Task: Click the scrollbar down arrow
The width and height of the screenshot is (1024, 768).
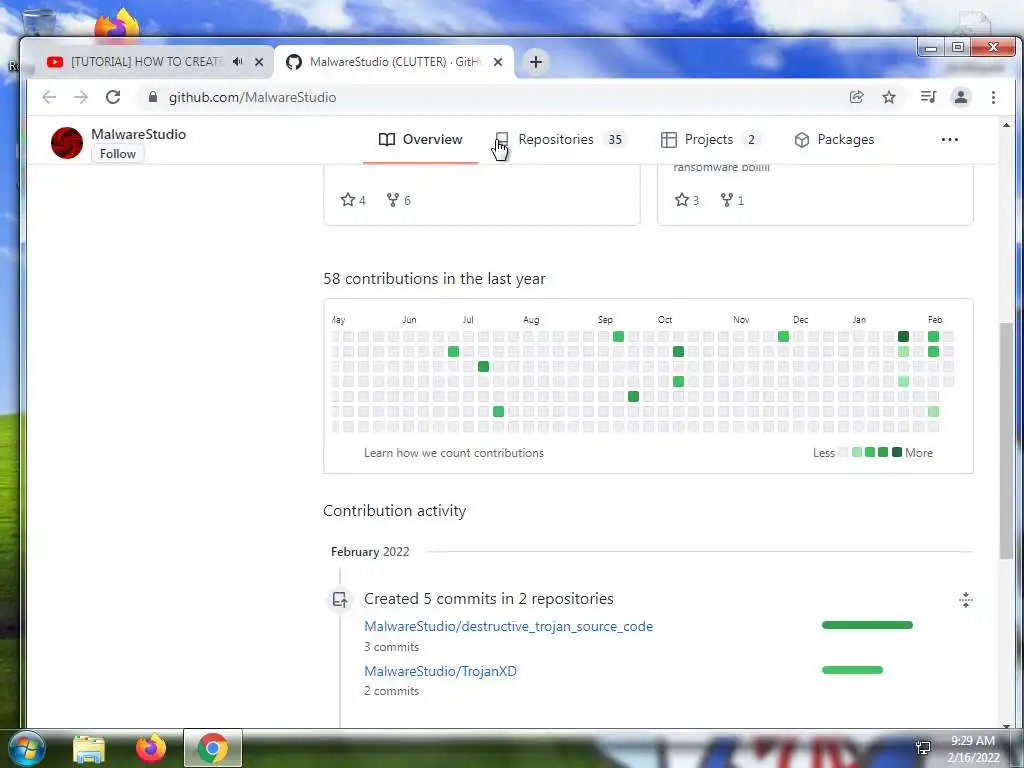Action: (1006, 725)
